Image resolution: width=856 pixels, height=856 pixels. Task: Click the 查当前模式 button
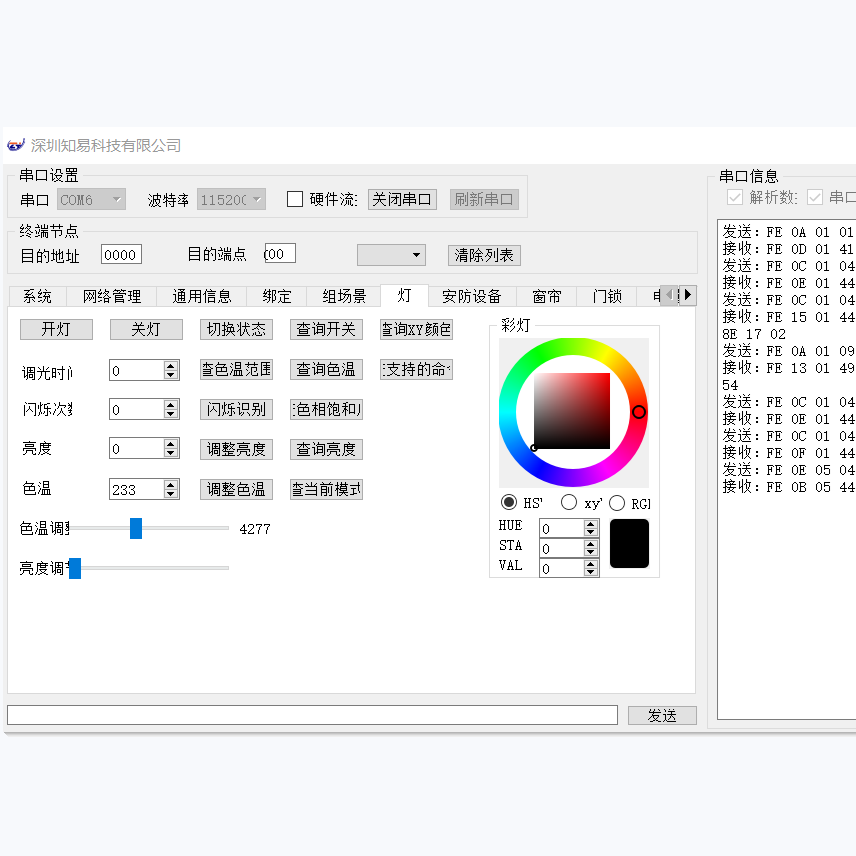click(x=326, y=489)
